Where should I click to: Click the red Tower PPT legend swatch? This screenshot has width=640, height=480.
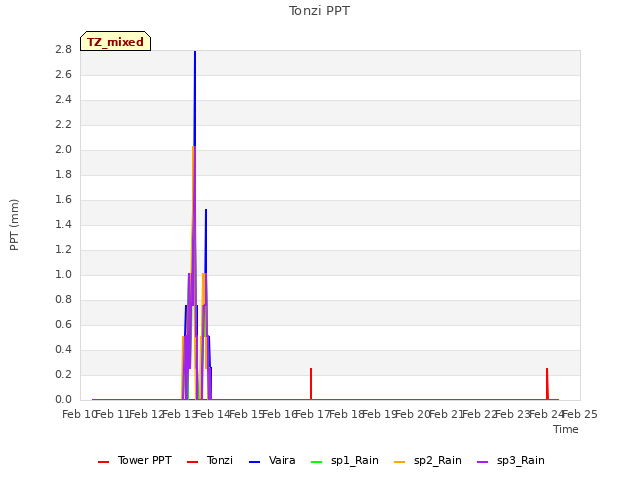[x=104, y=462]
